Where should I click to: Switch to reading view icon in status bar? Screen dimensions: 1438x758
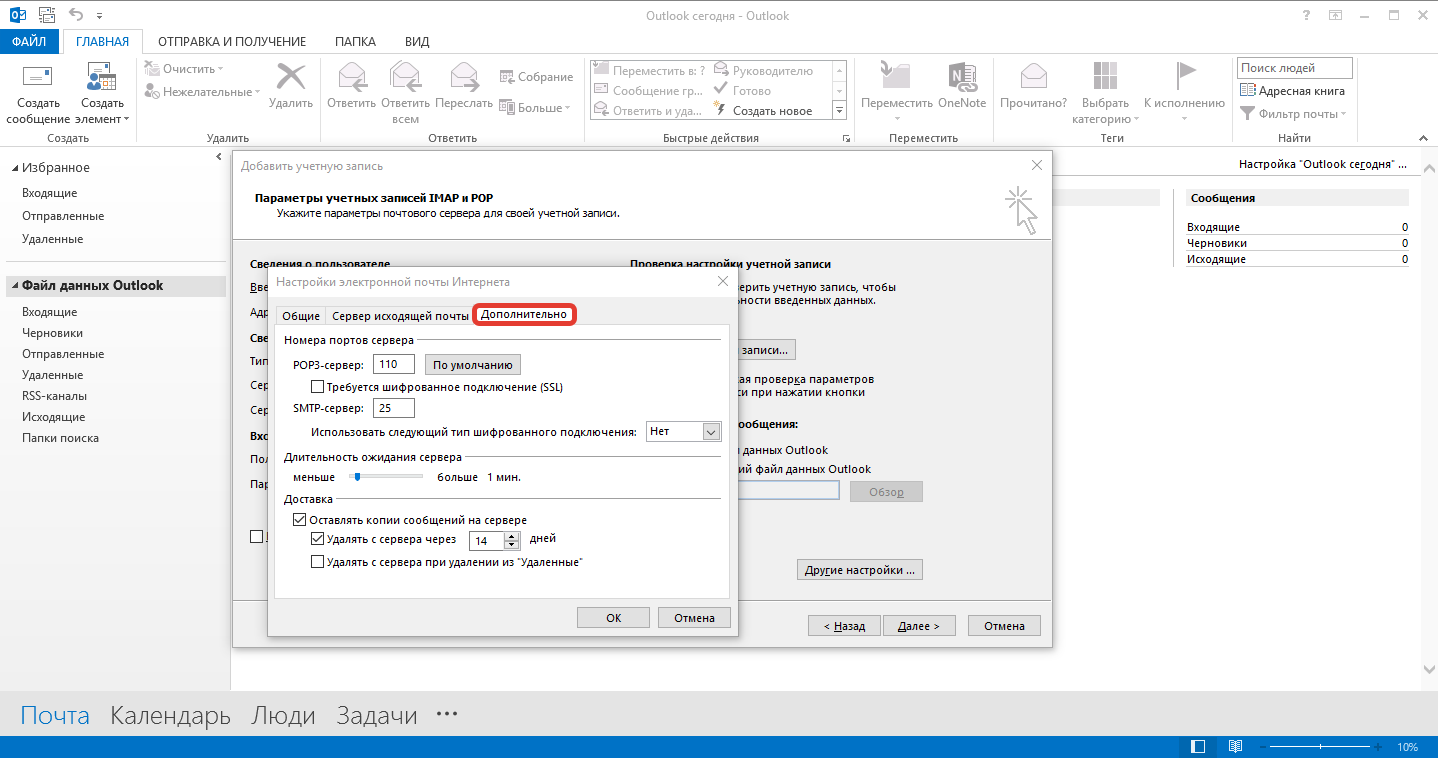coord(1235,747)
